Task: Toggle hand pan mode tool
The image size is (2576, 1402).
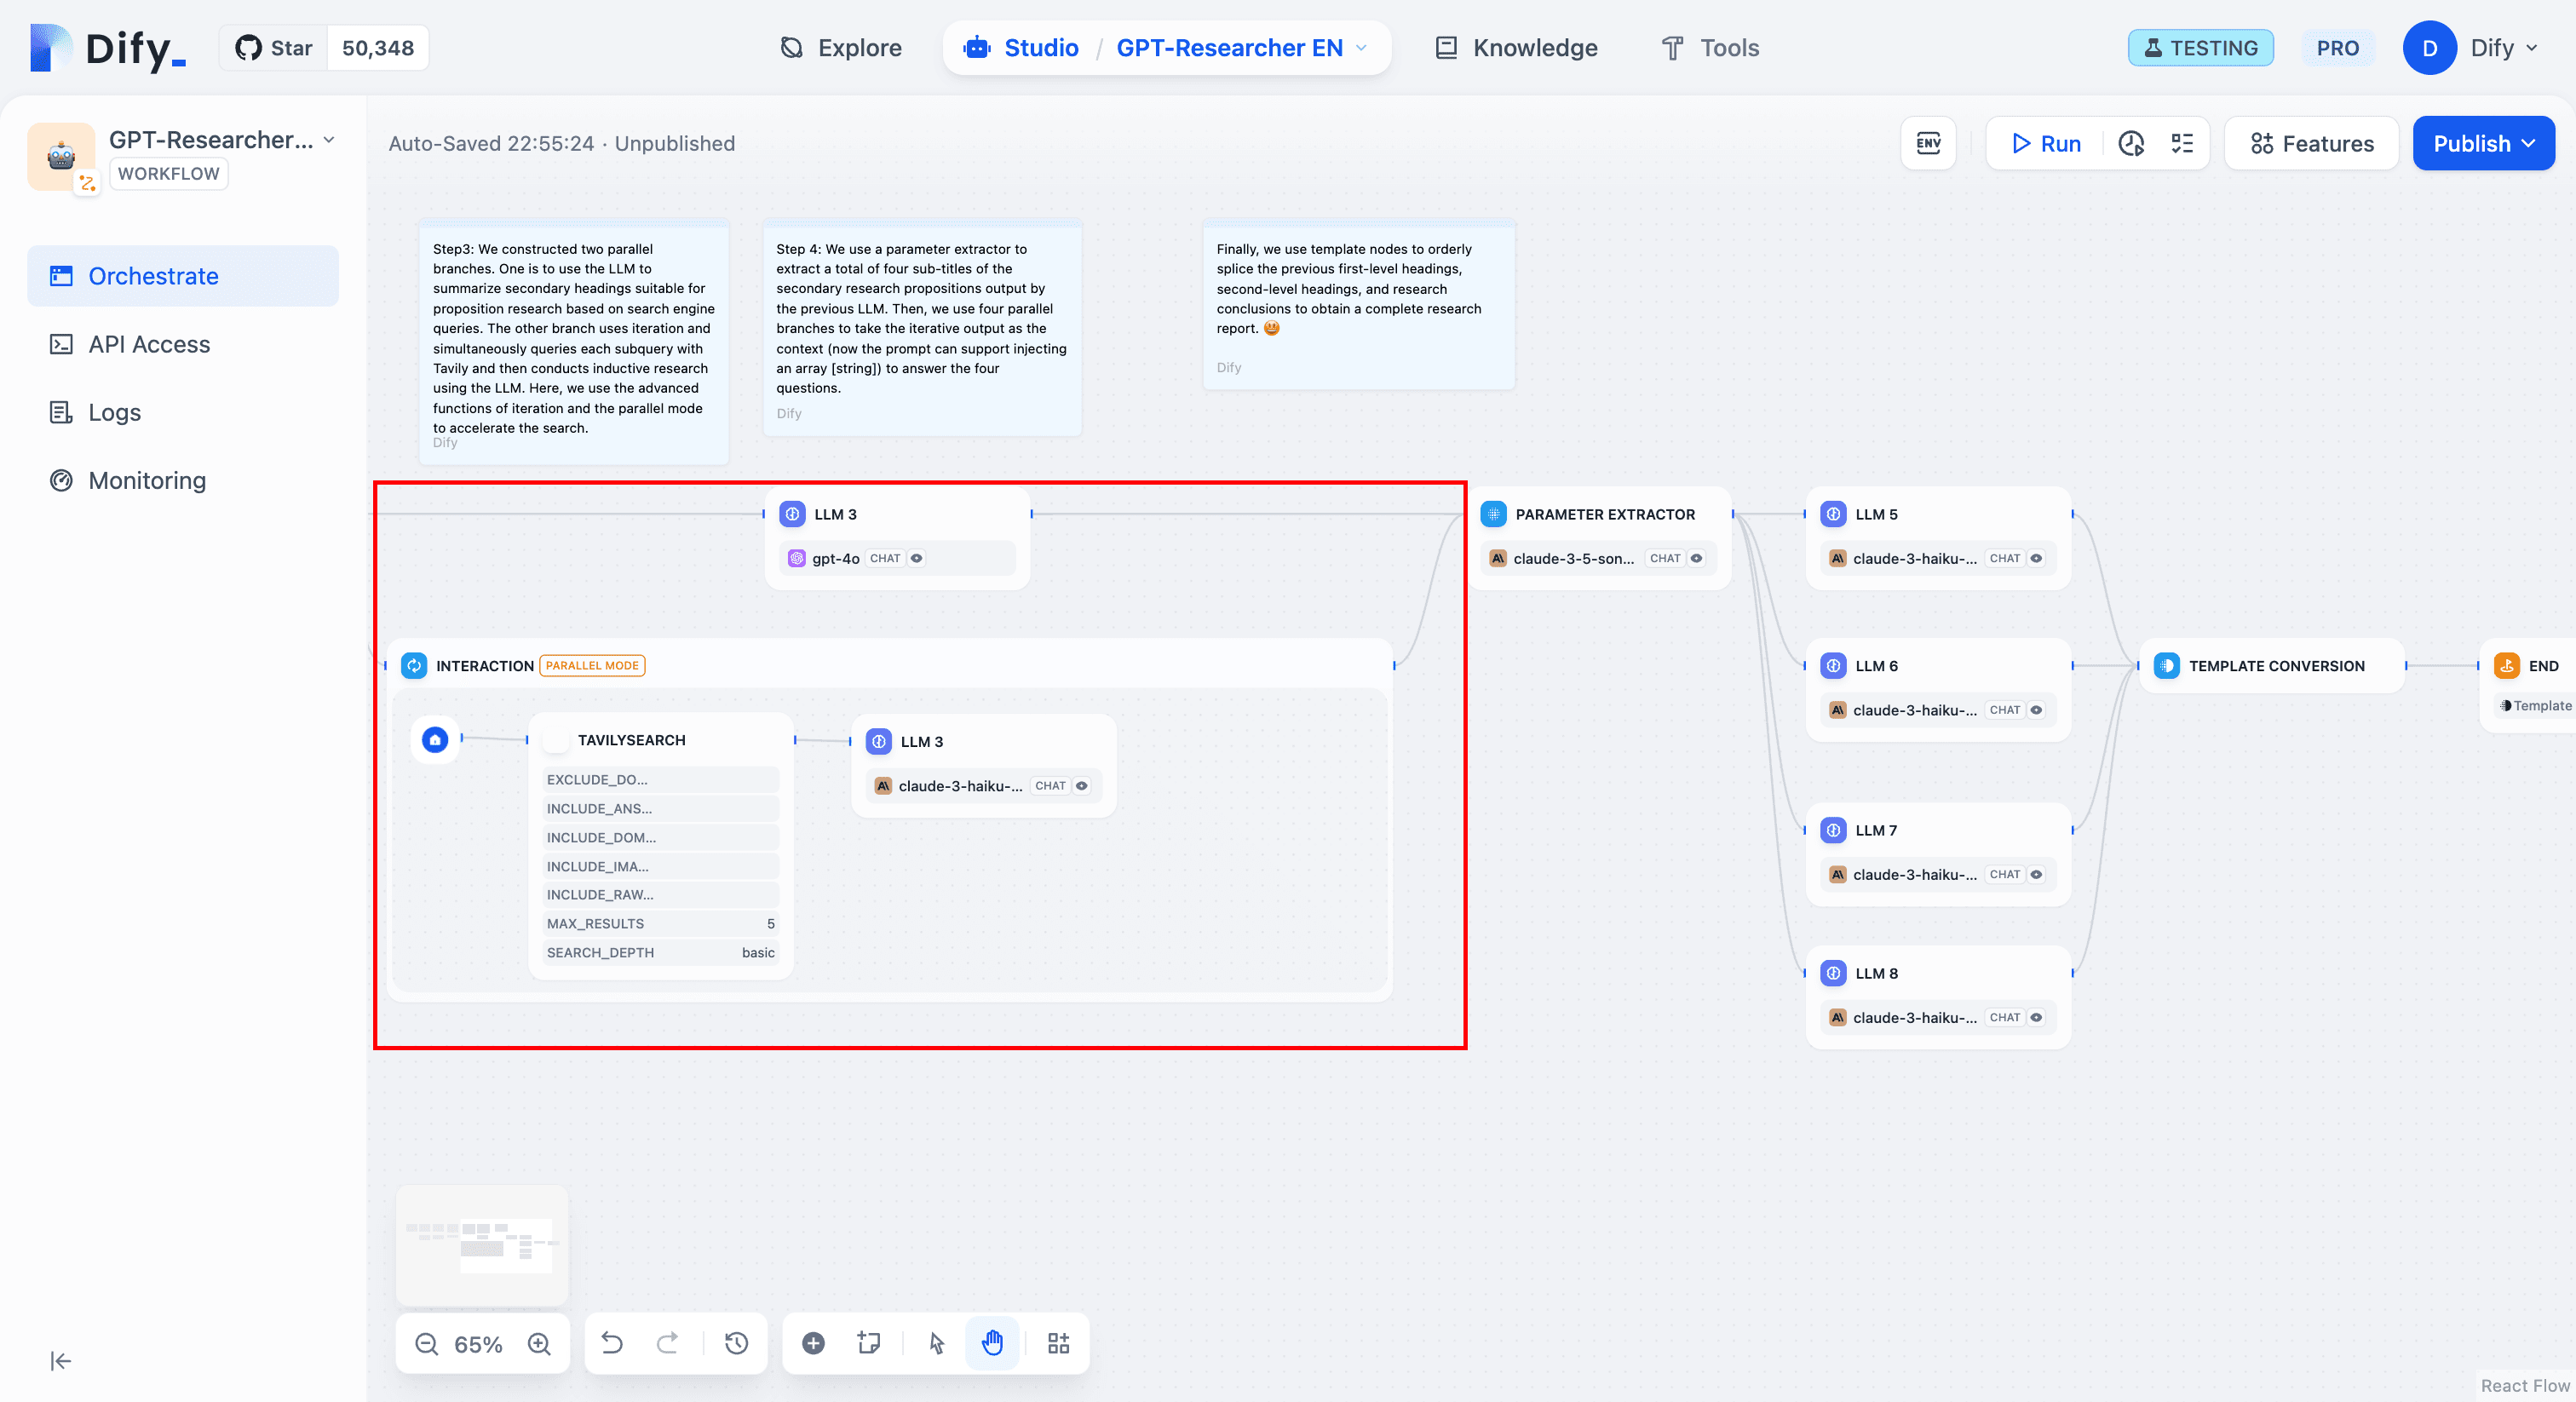Action: (x=992, y=1343)
